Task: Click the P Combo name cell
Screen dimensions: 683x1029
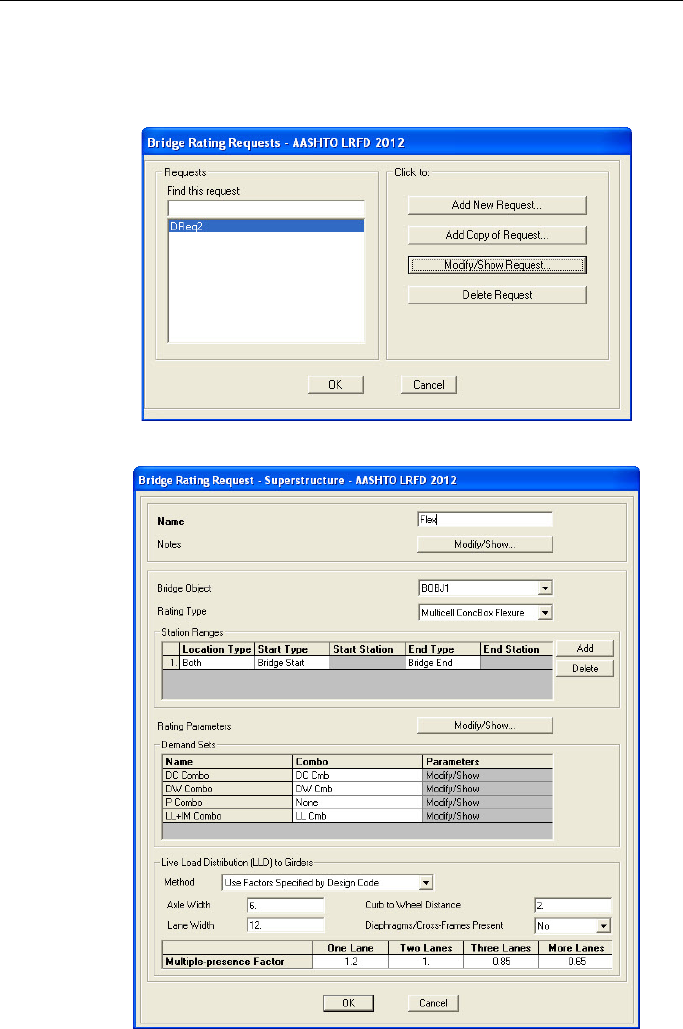Action: coord(227,803)
